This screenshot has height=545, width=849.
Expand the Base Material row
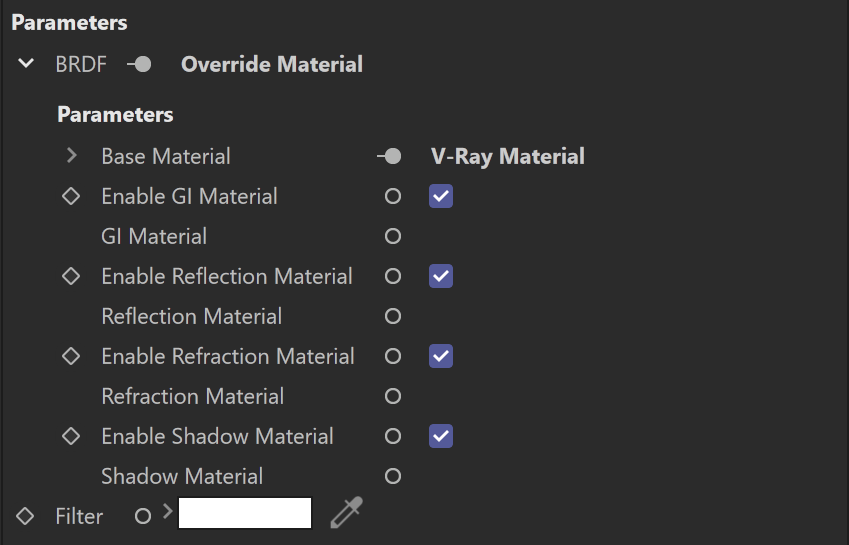71,156
